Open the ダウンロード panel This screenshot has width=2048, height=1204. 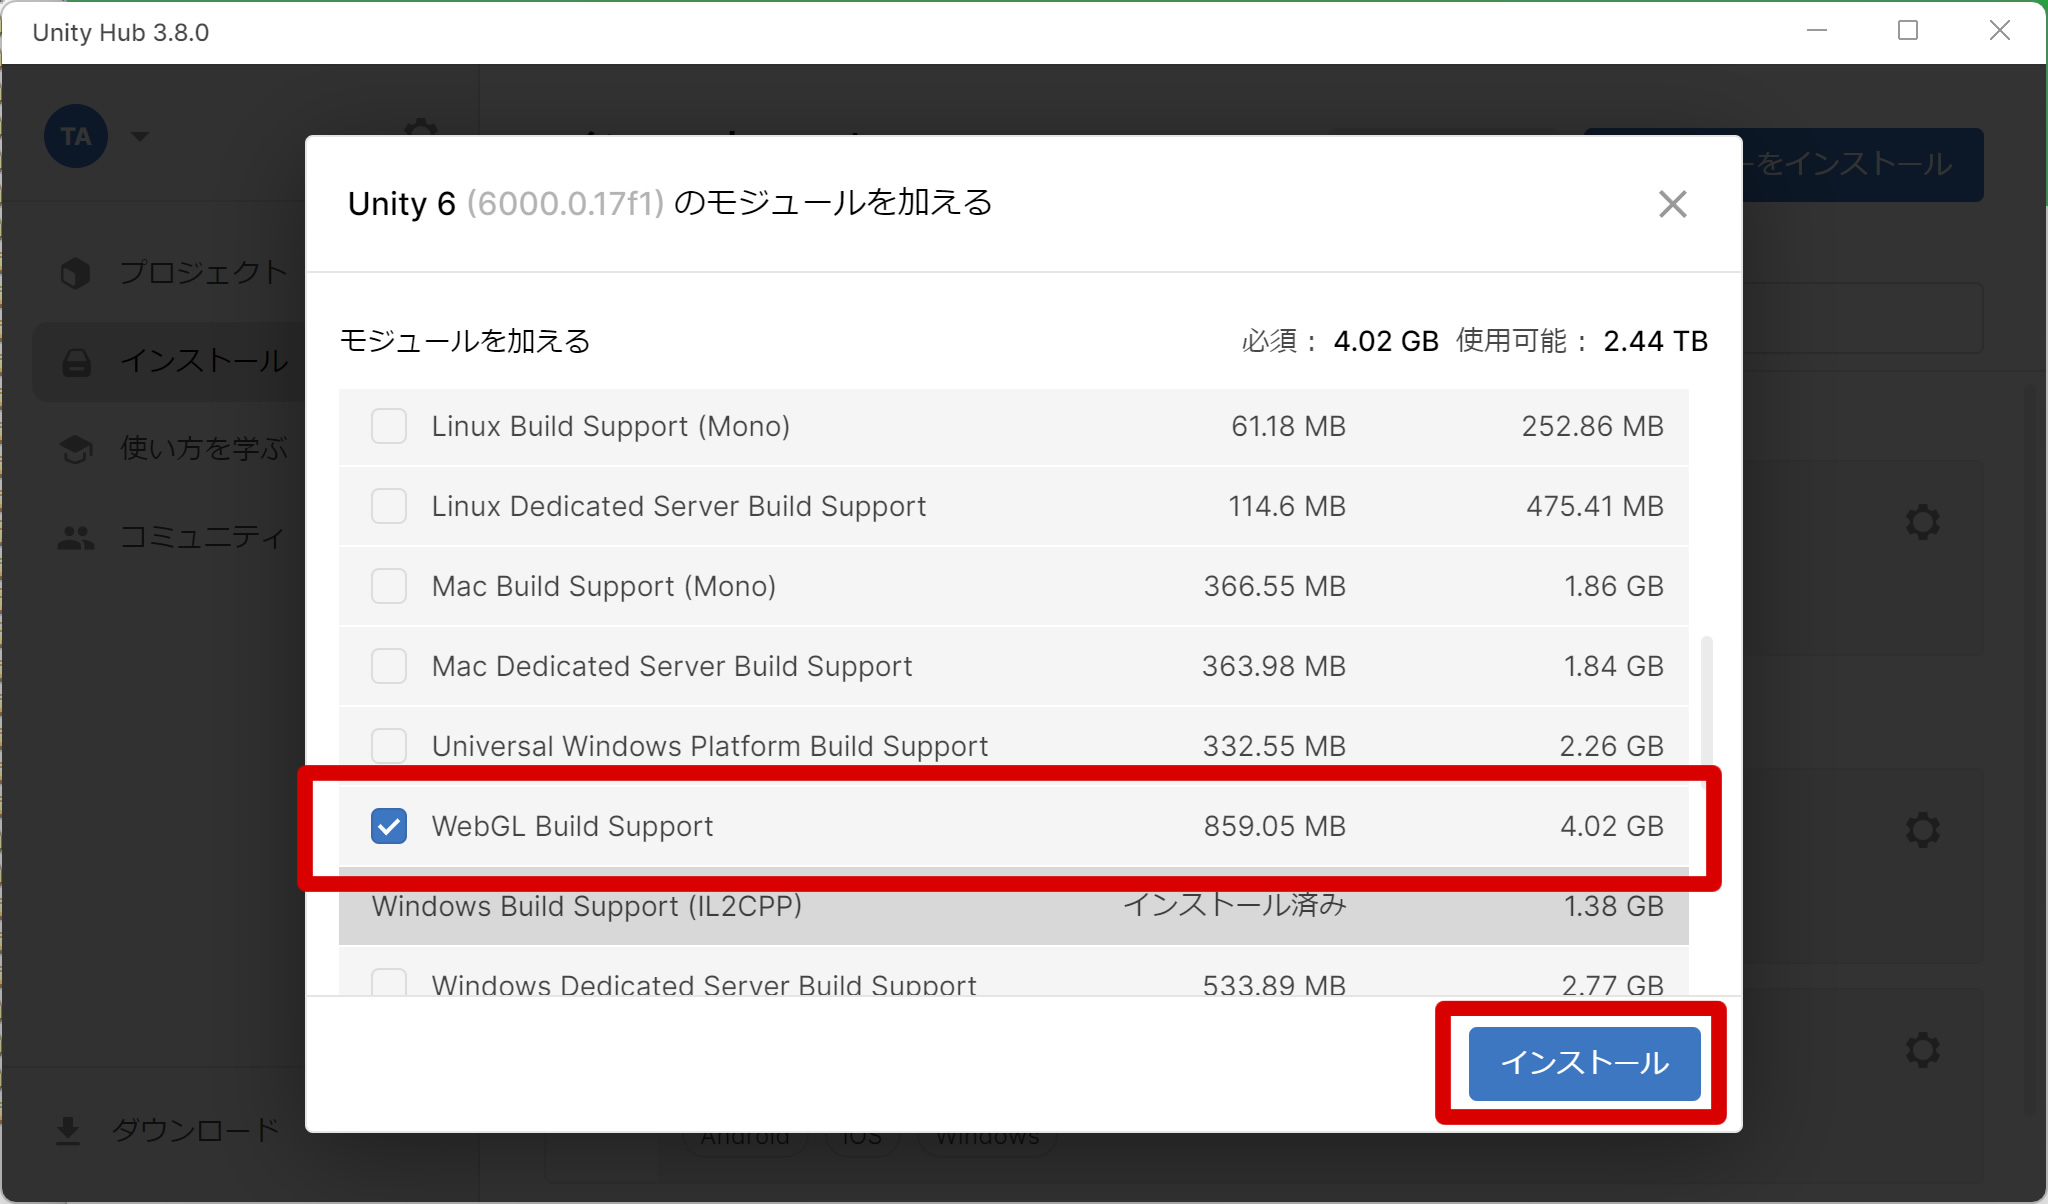[x=168, y=1130]
